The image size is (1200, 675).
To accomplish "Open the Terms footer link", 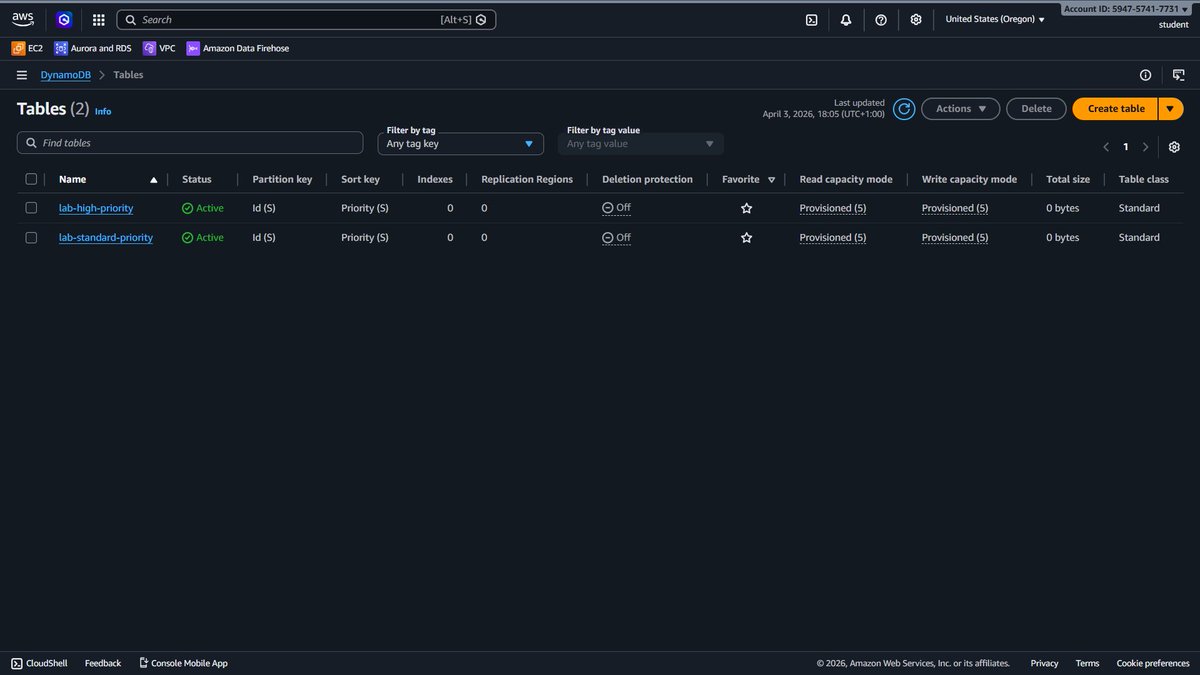I will [1087, 663].
